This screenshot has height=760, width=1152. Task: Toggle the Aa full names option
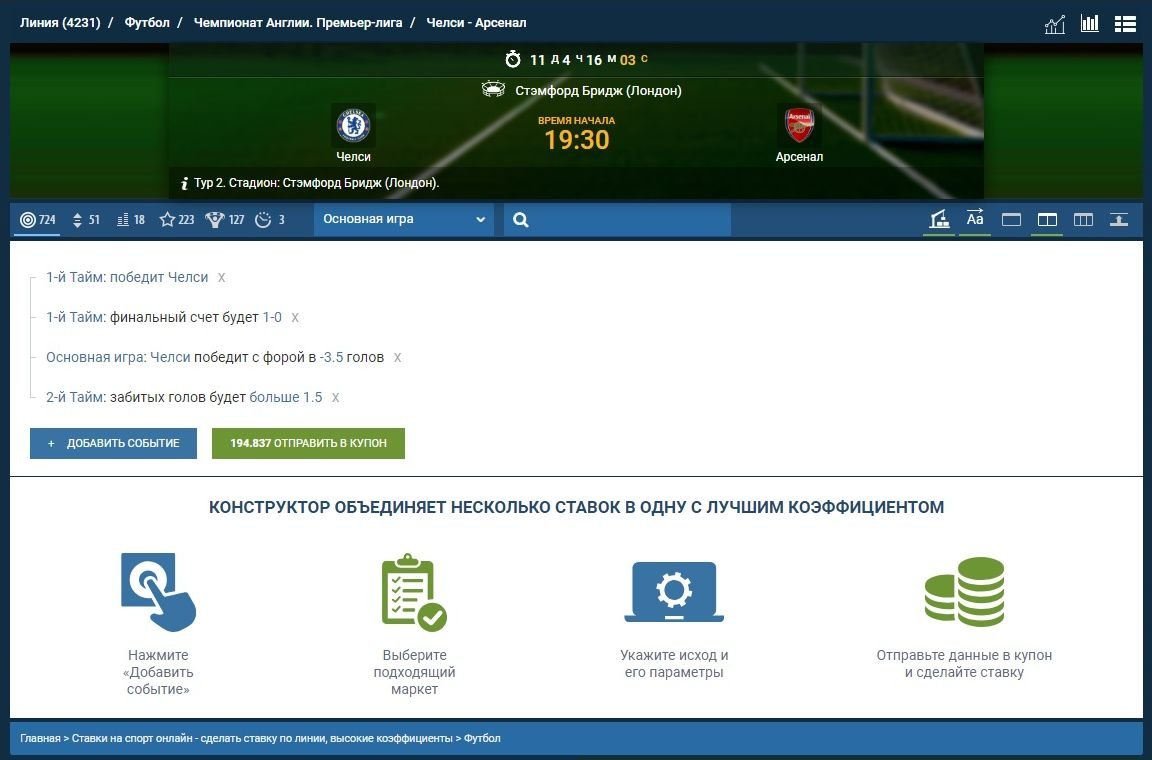pos(975,220)
